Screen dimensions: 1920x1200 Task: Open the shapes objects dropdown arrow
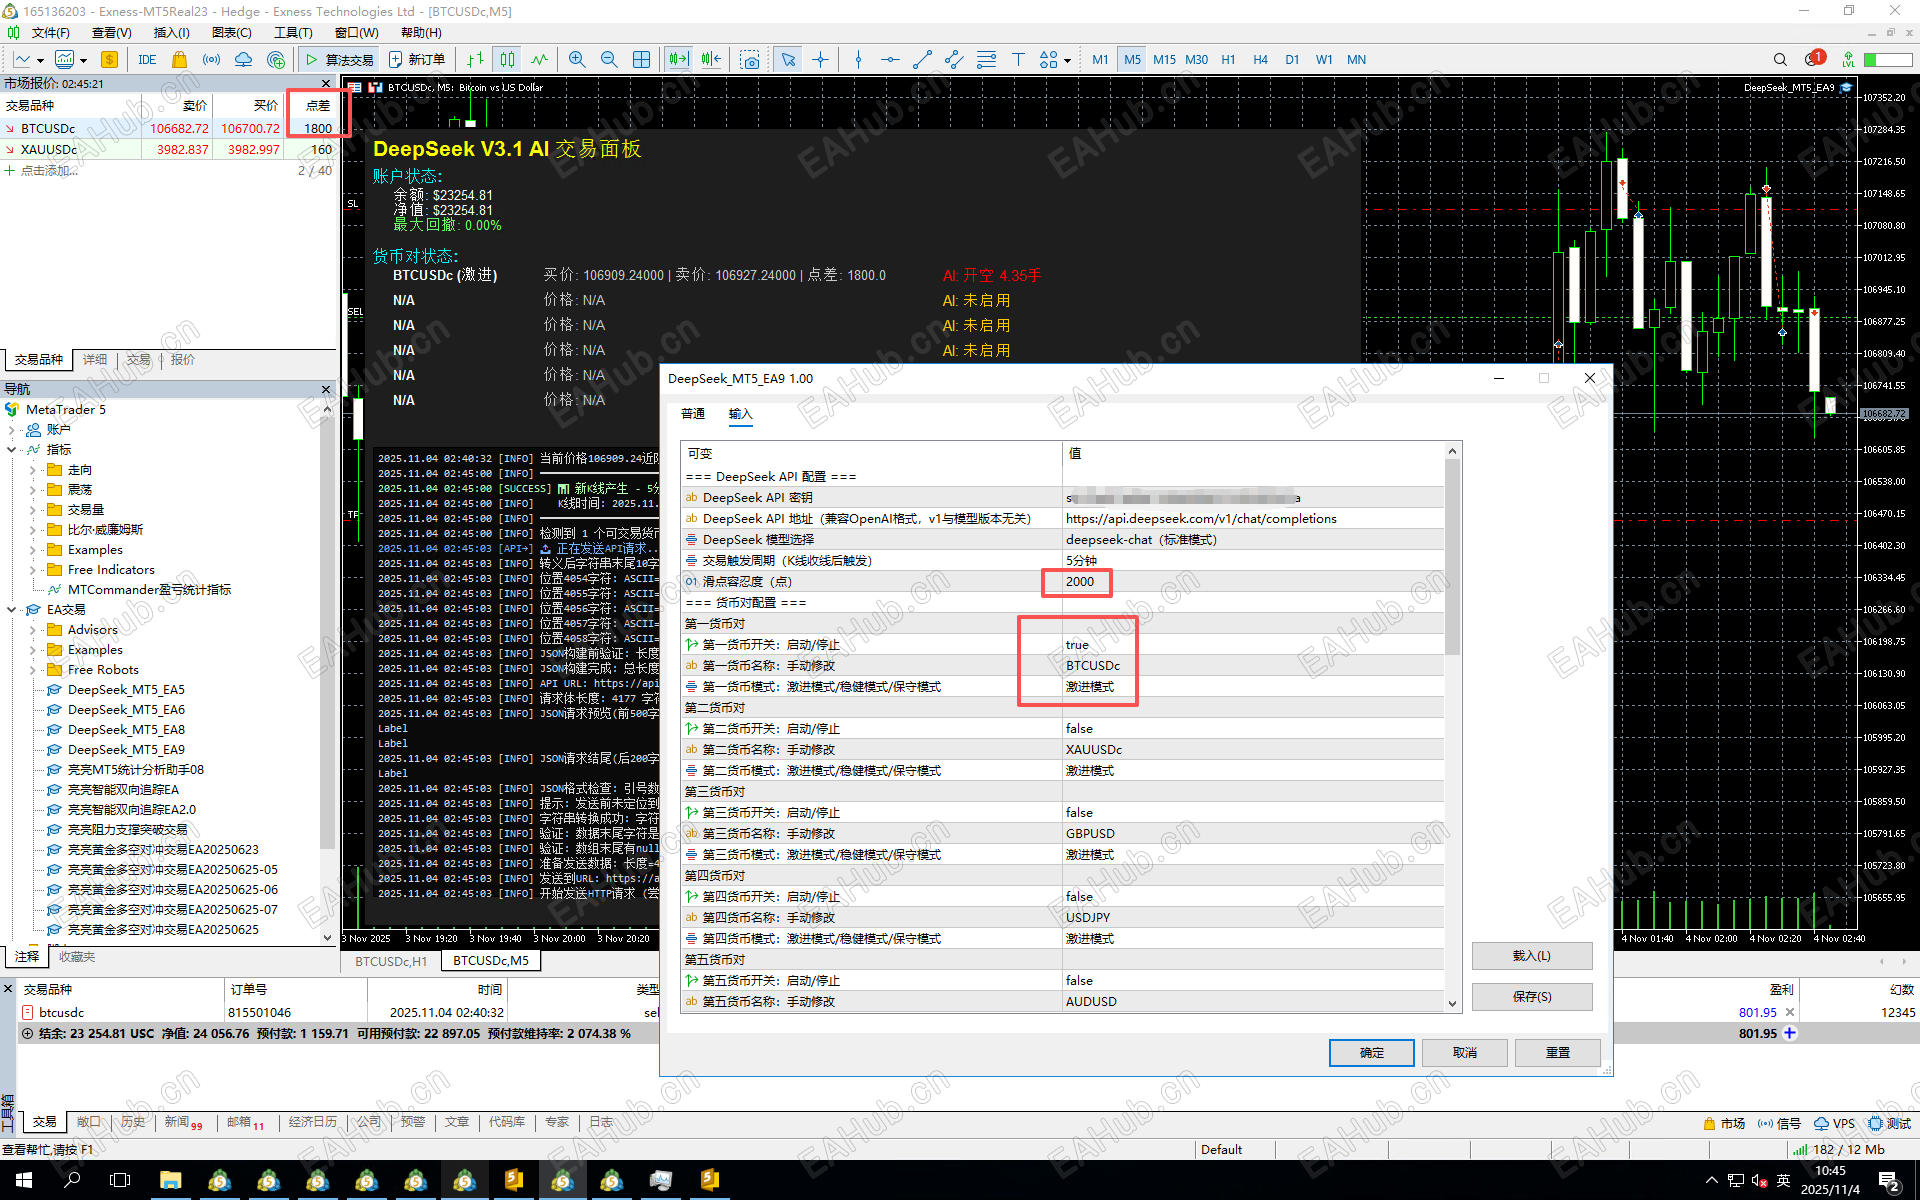[1068, 61]
